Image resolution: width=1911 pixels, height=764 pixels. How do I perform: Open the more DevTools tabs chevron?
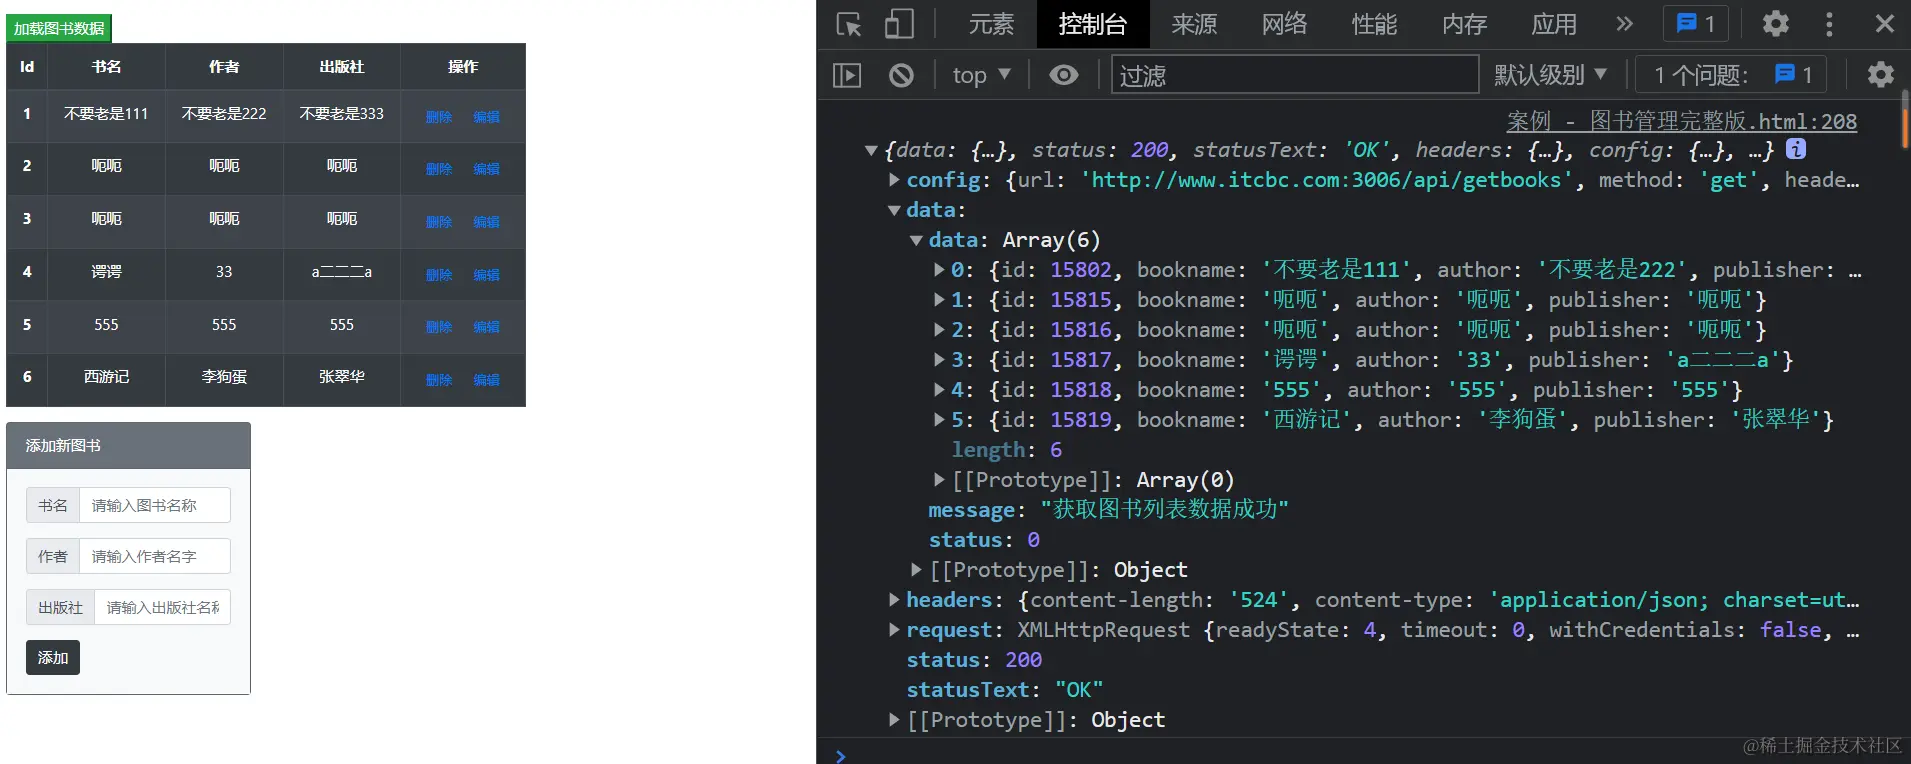pos(1624,24)
